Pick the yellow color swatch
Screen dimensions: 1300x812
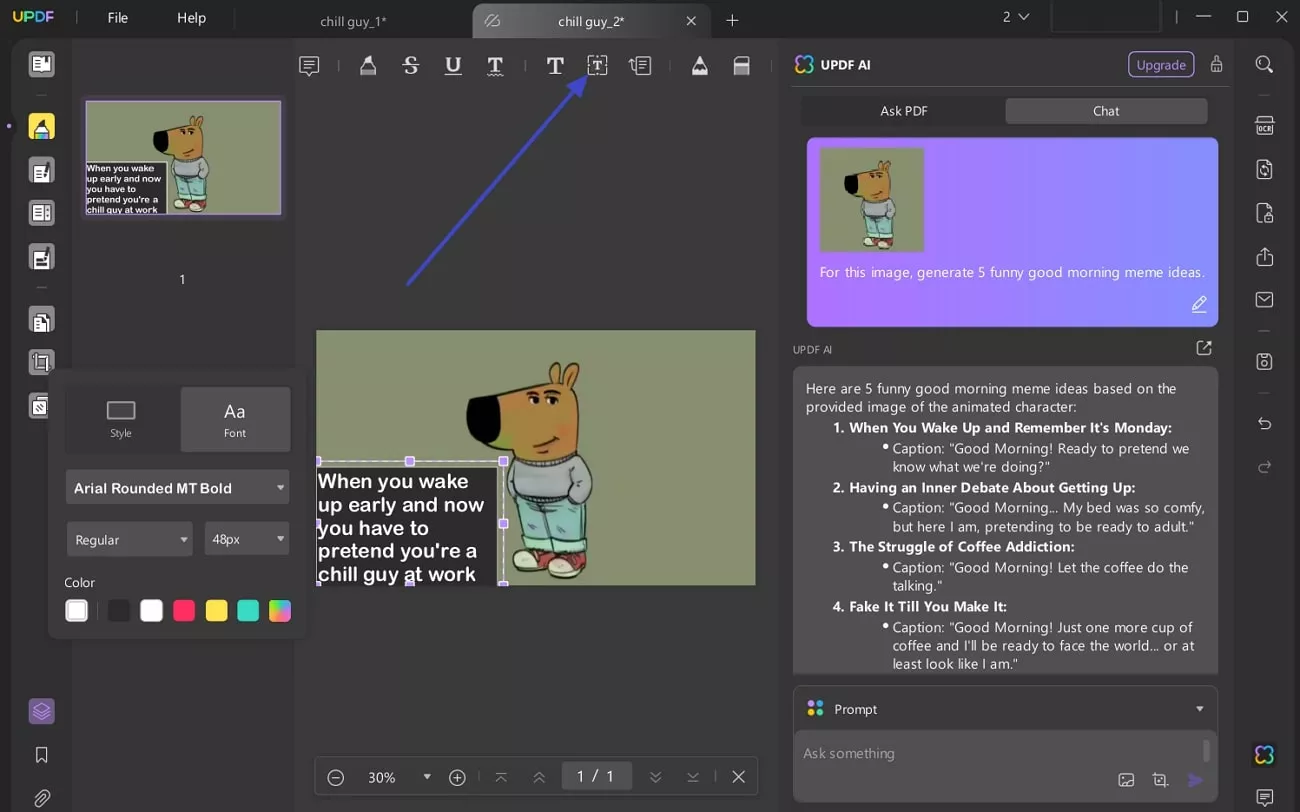[x=216, y=611]
